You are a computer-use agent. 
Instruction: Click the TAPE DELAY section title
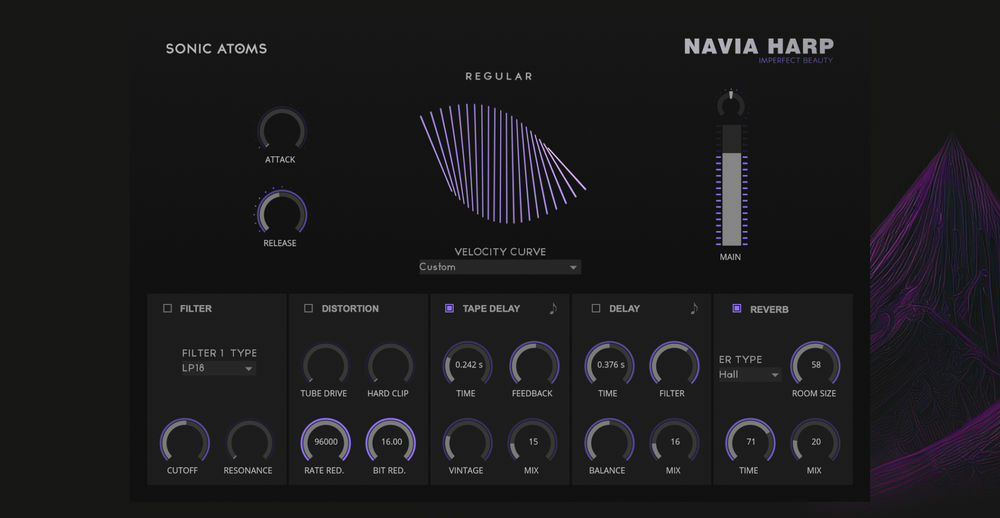[491, 309]
